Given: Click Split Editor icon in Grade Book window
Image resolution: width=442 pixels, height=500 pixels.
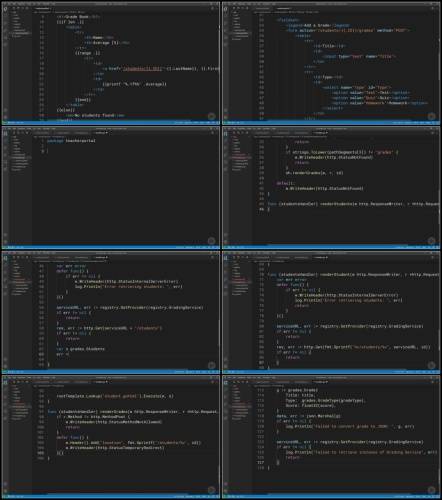Looking at the screenshot, I should click(x=212, y=8).
